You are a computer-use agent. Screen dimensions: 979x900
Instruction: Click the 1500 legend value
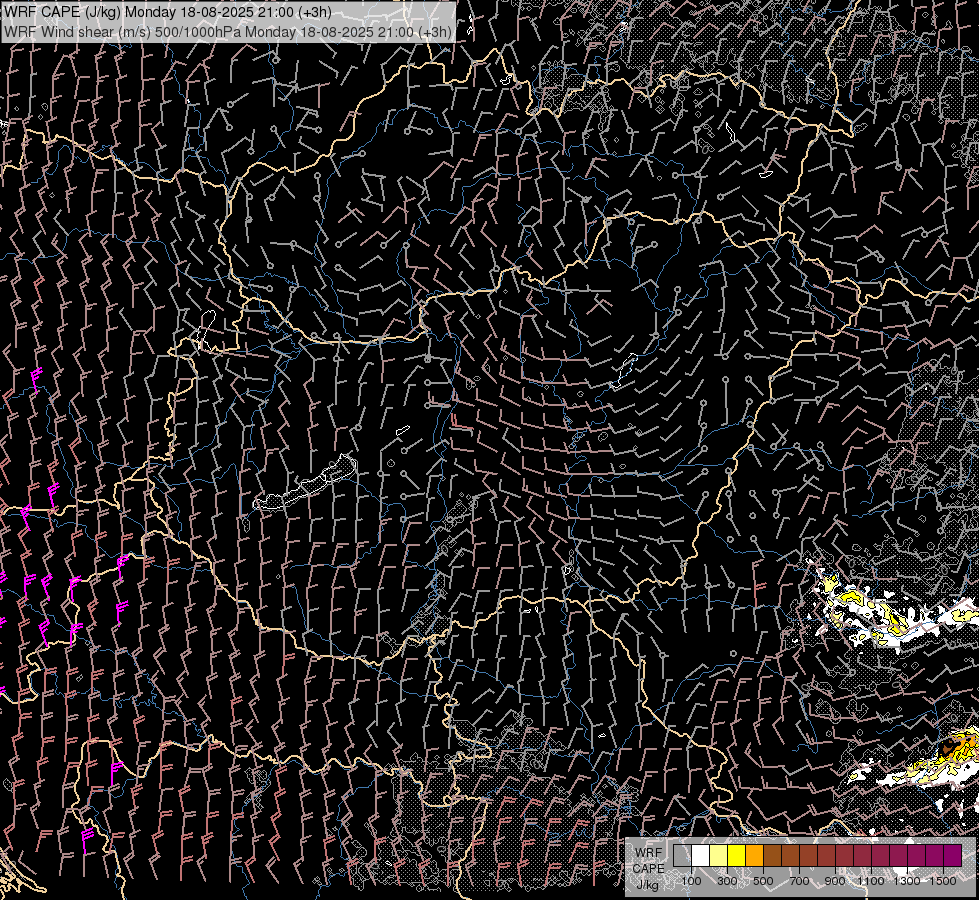943,881
